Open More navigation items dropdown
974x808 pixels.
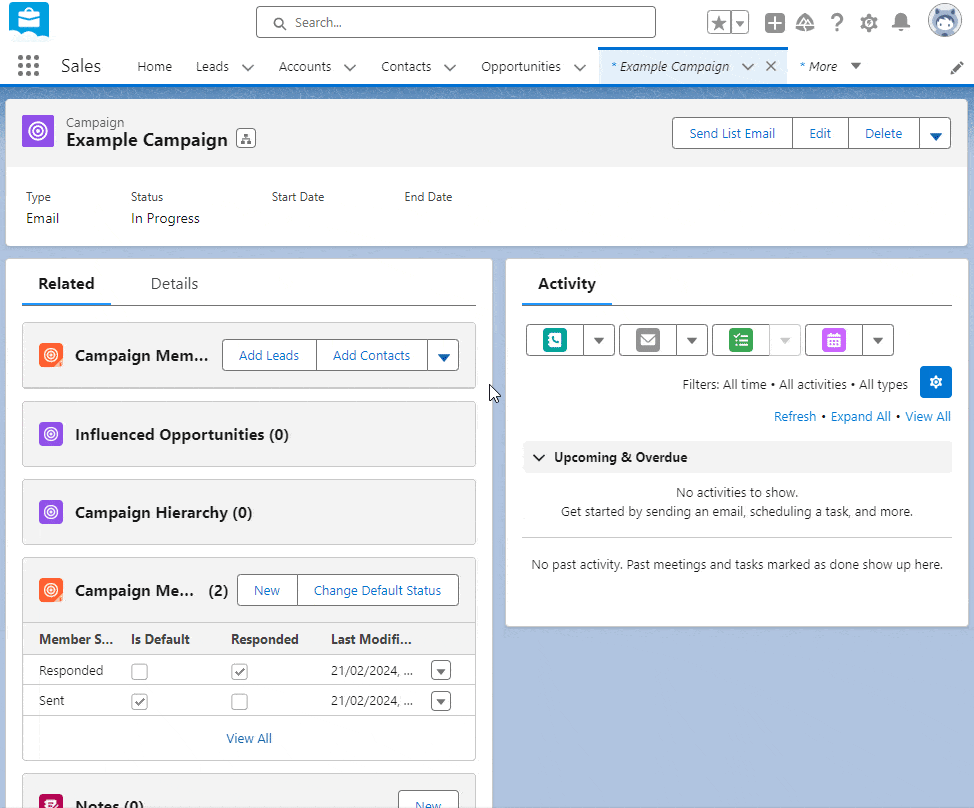[855, 66]
